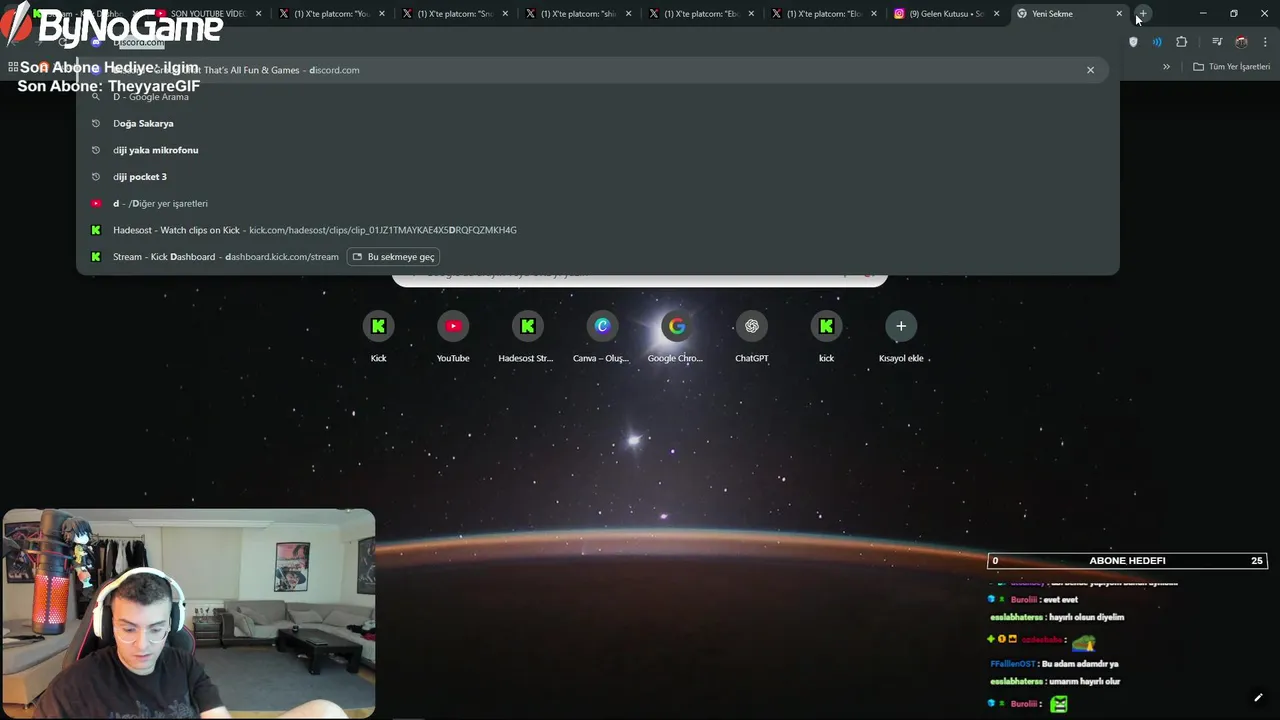Click the blue sound-wave extension icon
The image size is (1280, 720).
click(x=1157, y=42)
